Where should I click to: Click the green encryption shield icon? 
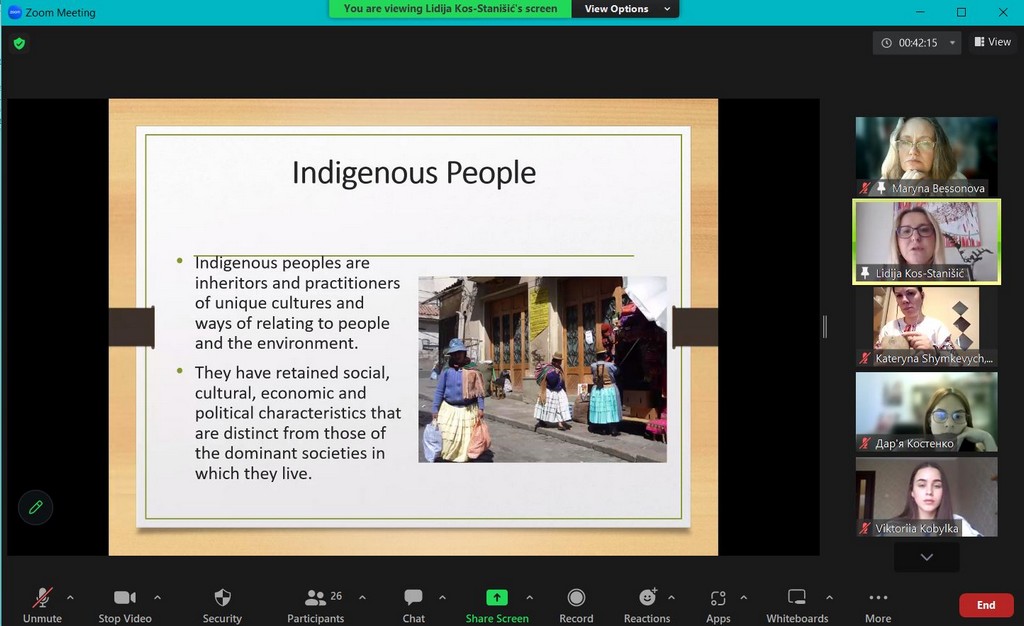click(19, 43)
